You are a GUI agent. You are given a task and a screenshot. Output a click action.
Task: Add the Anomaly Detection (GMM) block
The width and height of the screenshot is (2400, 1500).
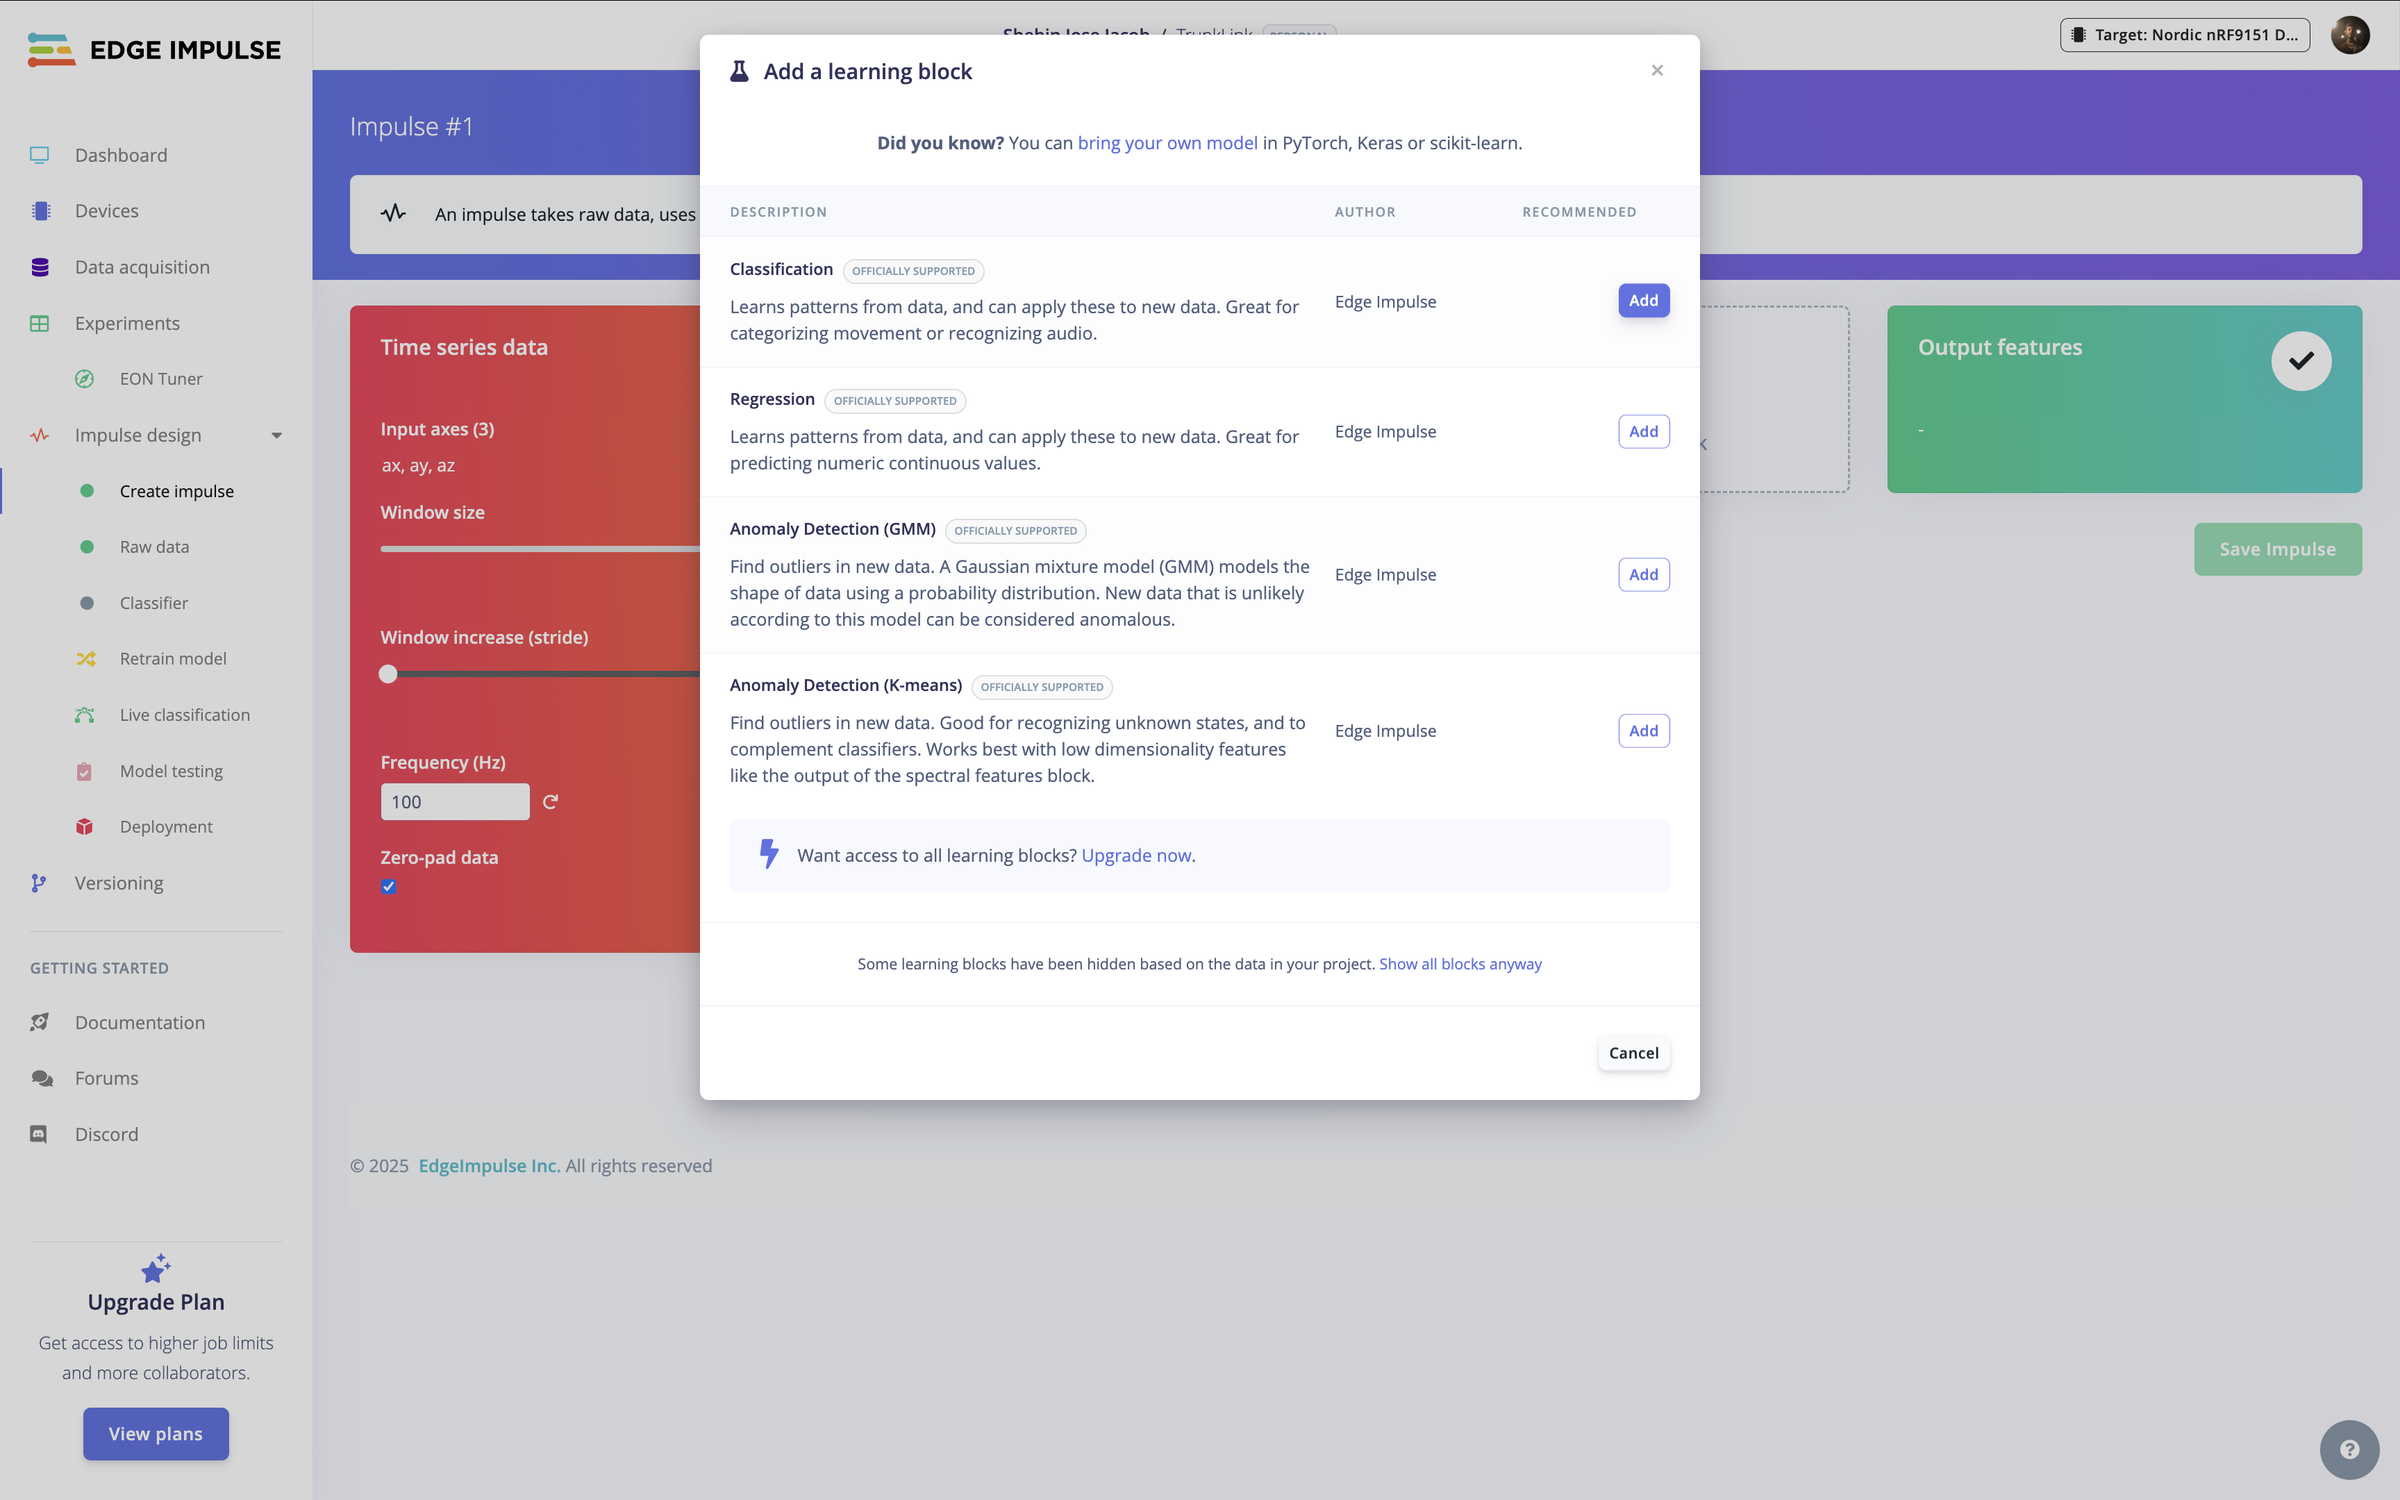pos(1644,575)
